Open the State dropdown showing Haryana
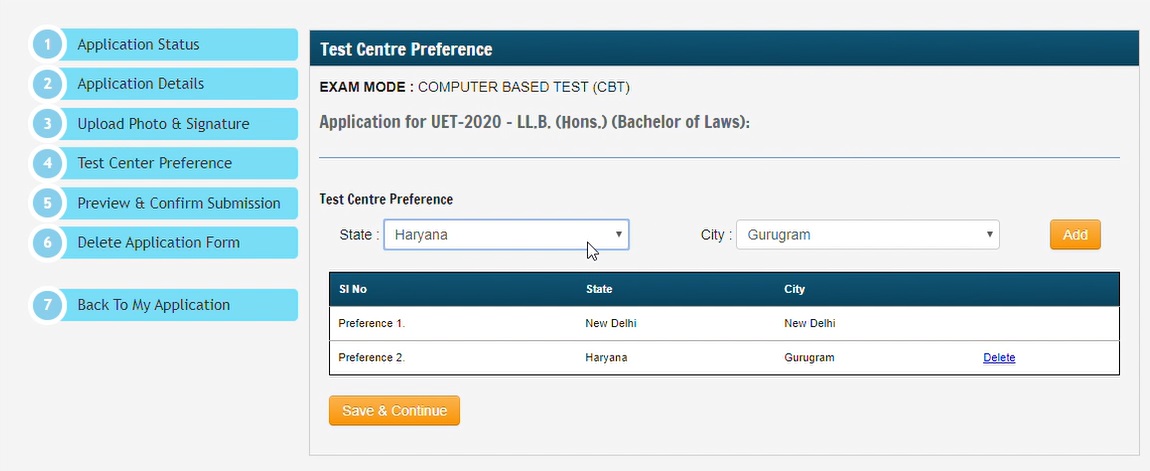 506,235
